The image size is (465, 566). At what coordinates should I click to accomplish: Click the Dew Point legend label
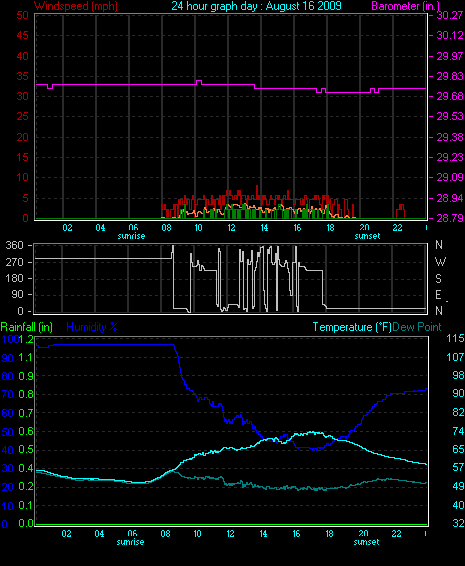(417, 327)
